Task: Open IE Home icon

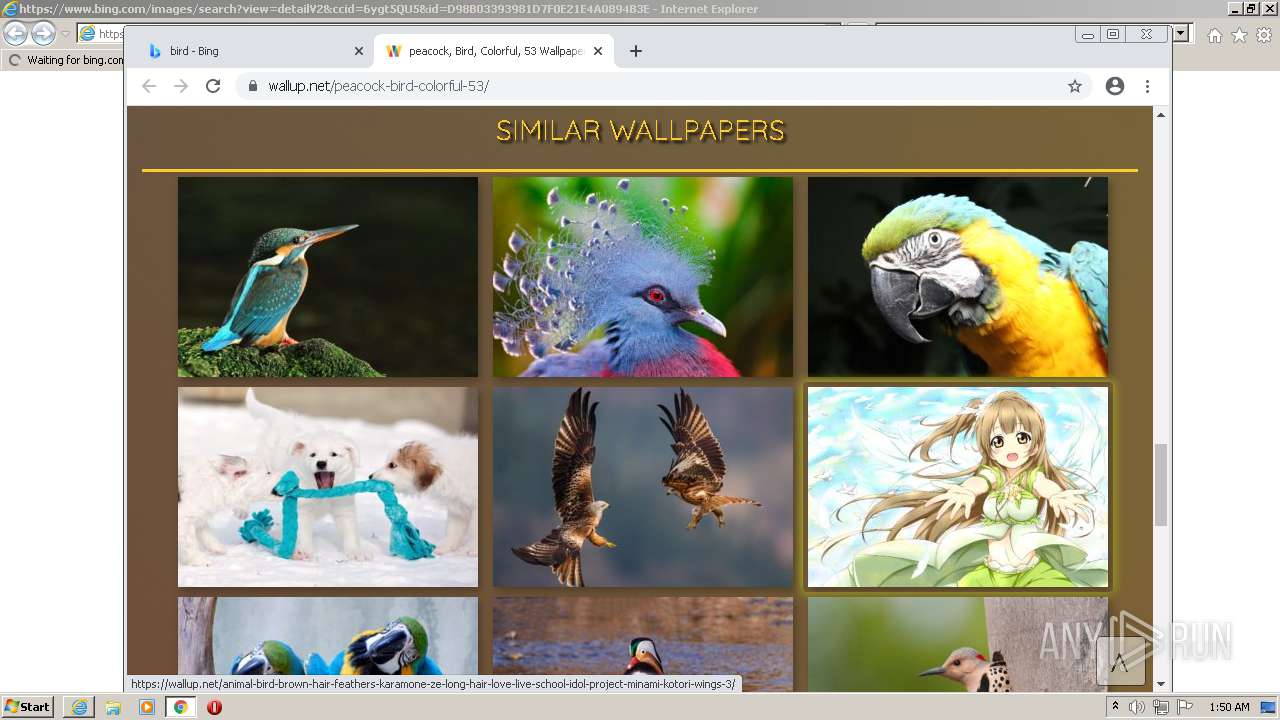Action: click(1214, 35)
